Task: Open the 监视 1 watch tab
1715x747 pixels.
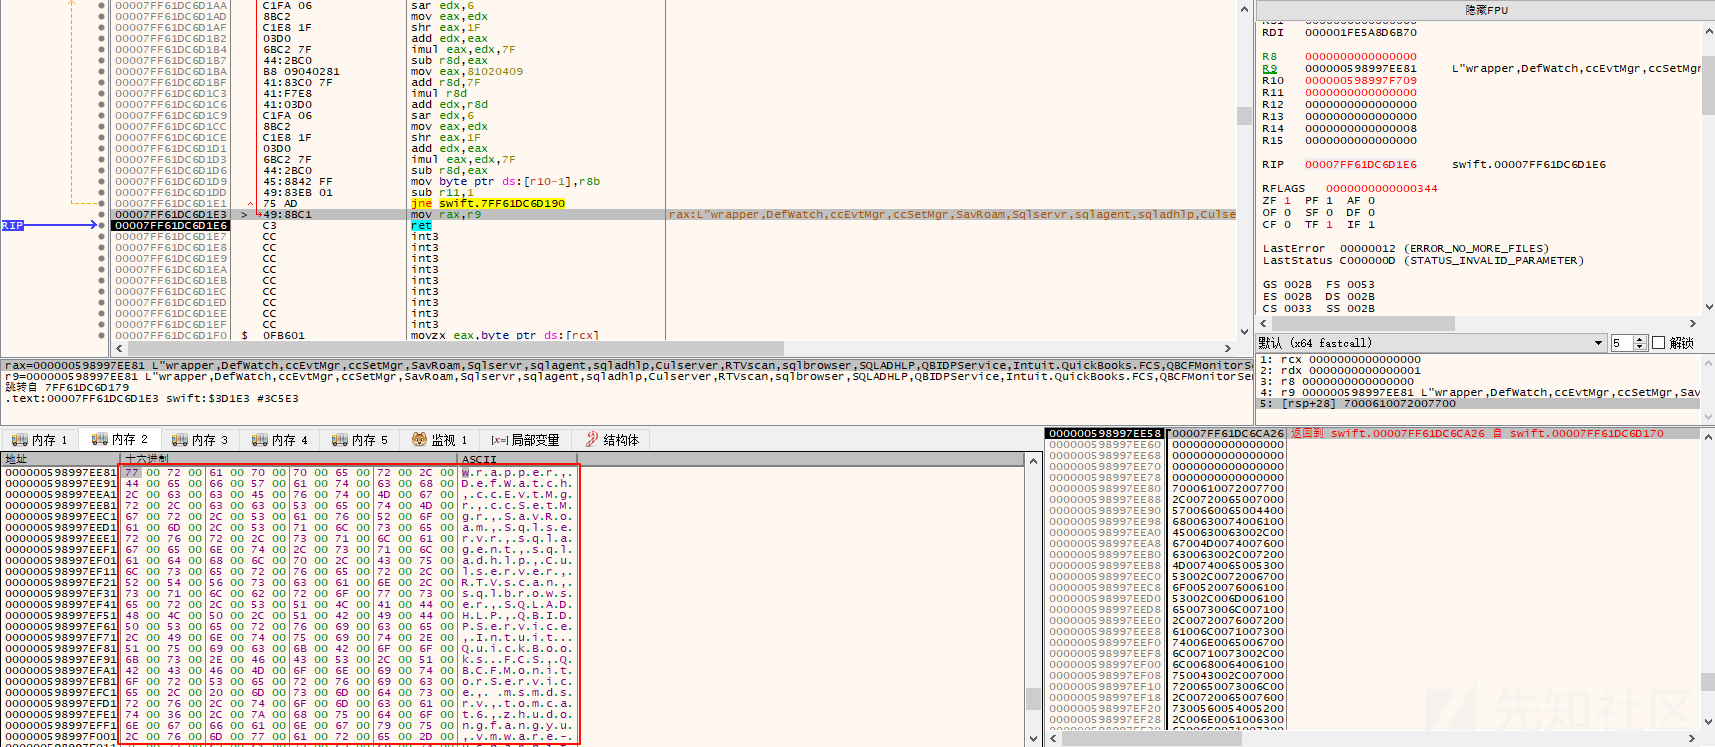Action: pos(439,439)
